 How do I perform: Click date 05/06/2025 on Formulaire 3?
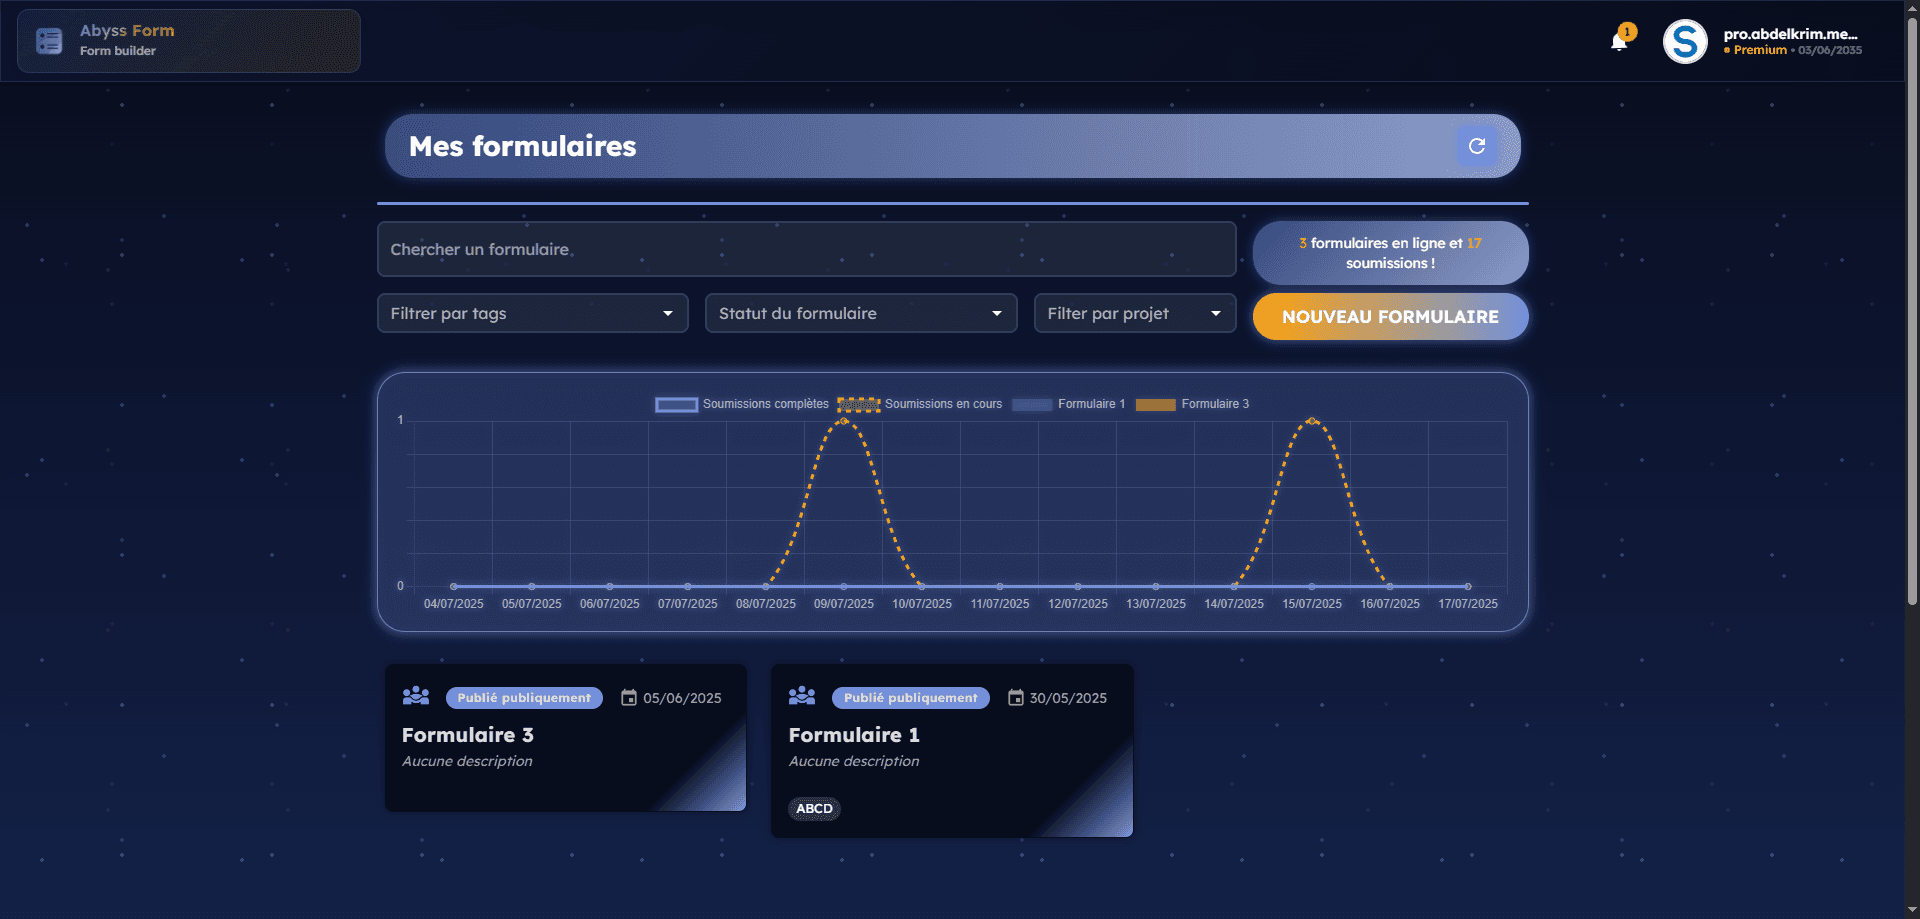(682, 698)
